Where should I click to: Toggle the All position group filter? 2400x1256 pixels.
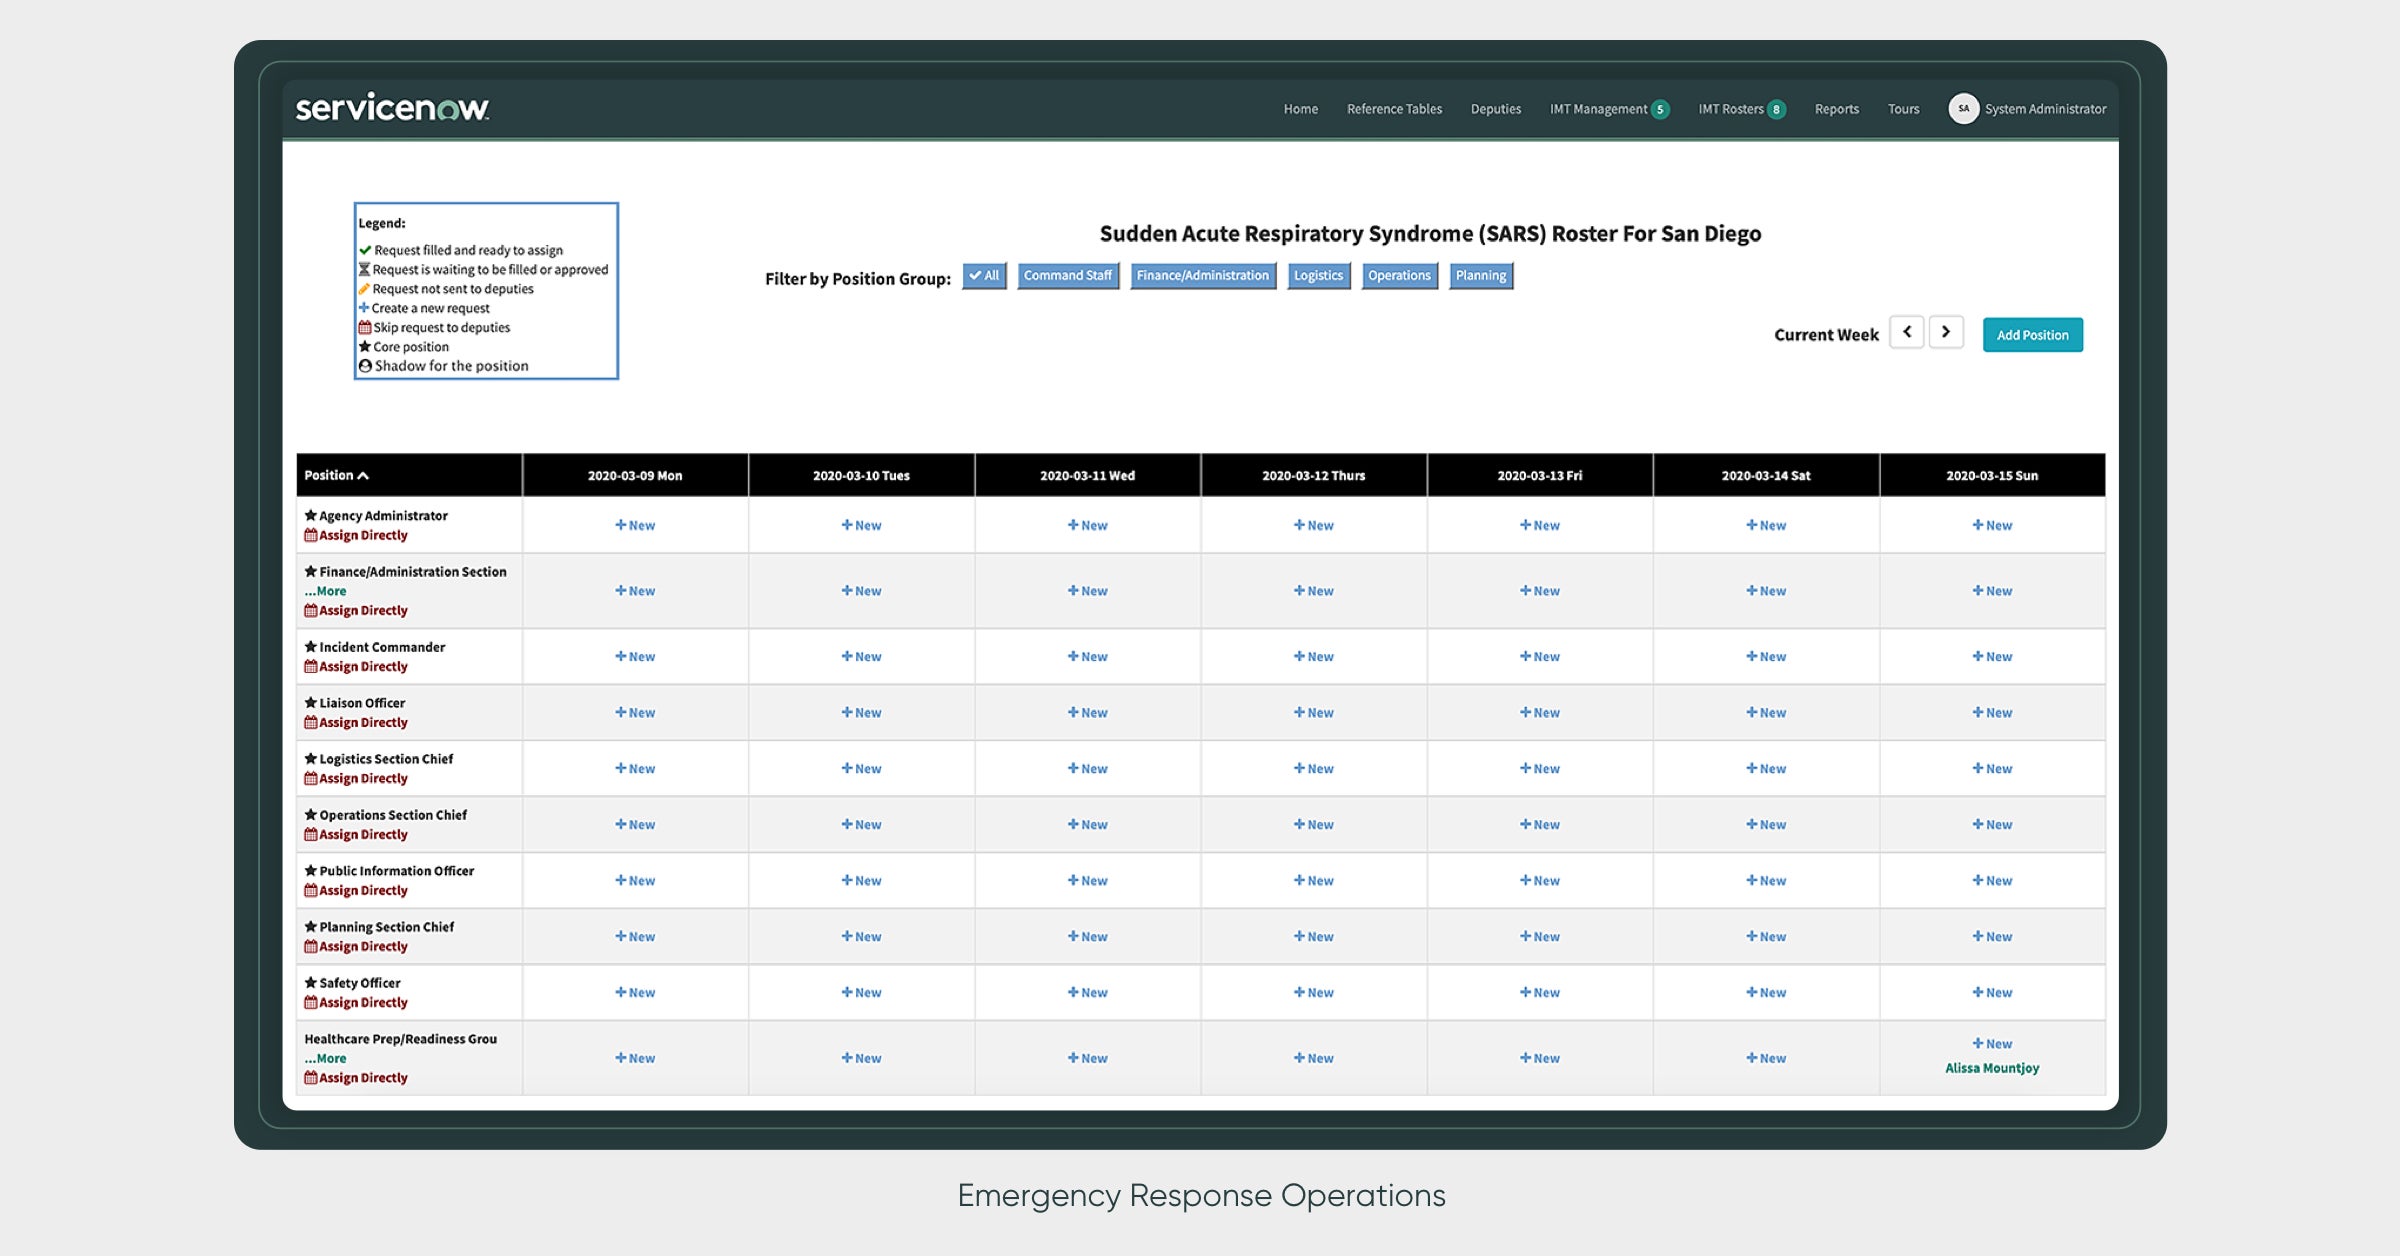(984, 276)
